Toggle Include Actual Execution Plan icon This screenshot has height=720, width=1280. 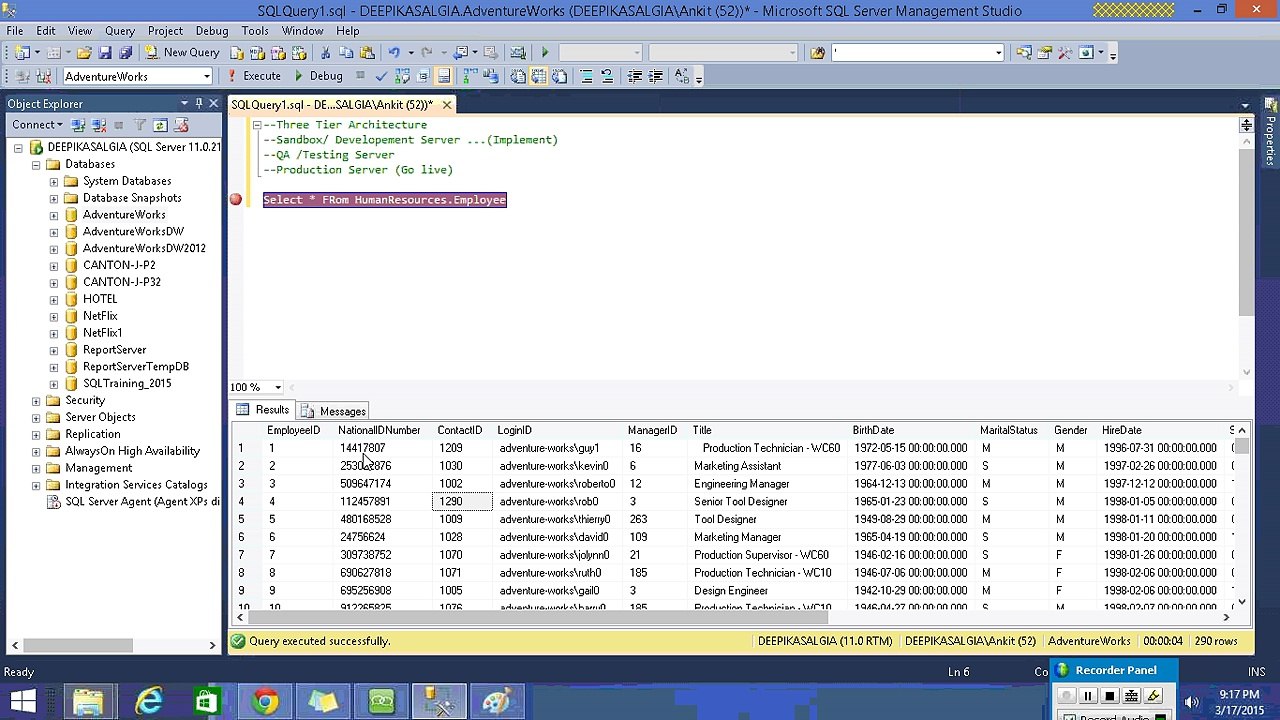[x=470, y=76]
